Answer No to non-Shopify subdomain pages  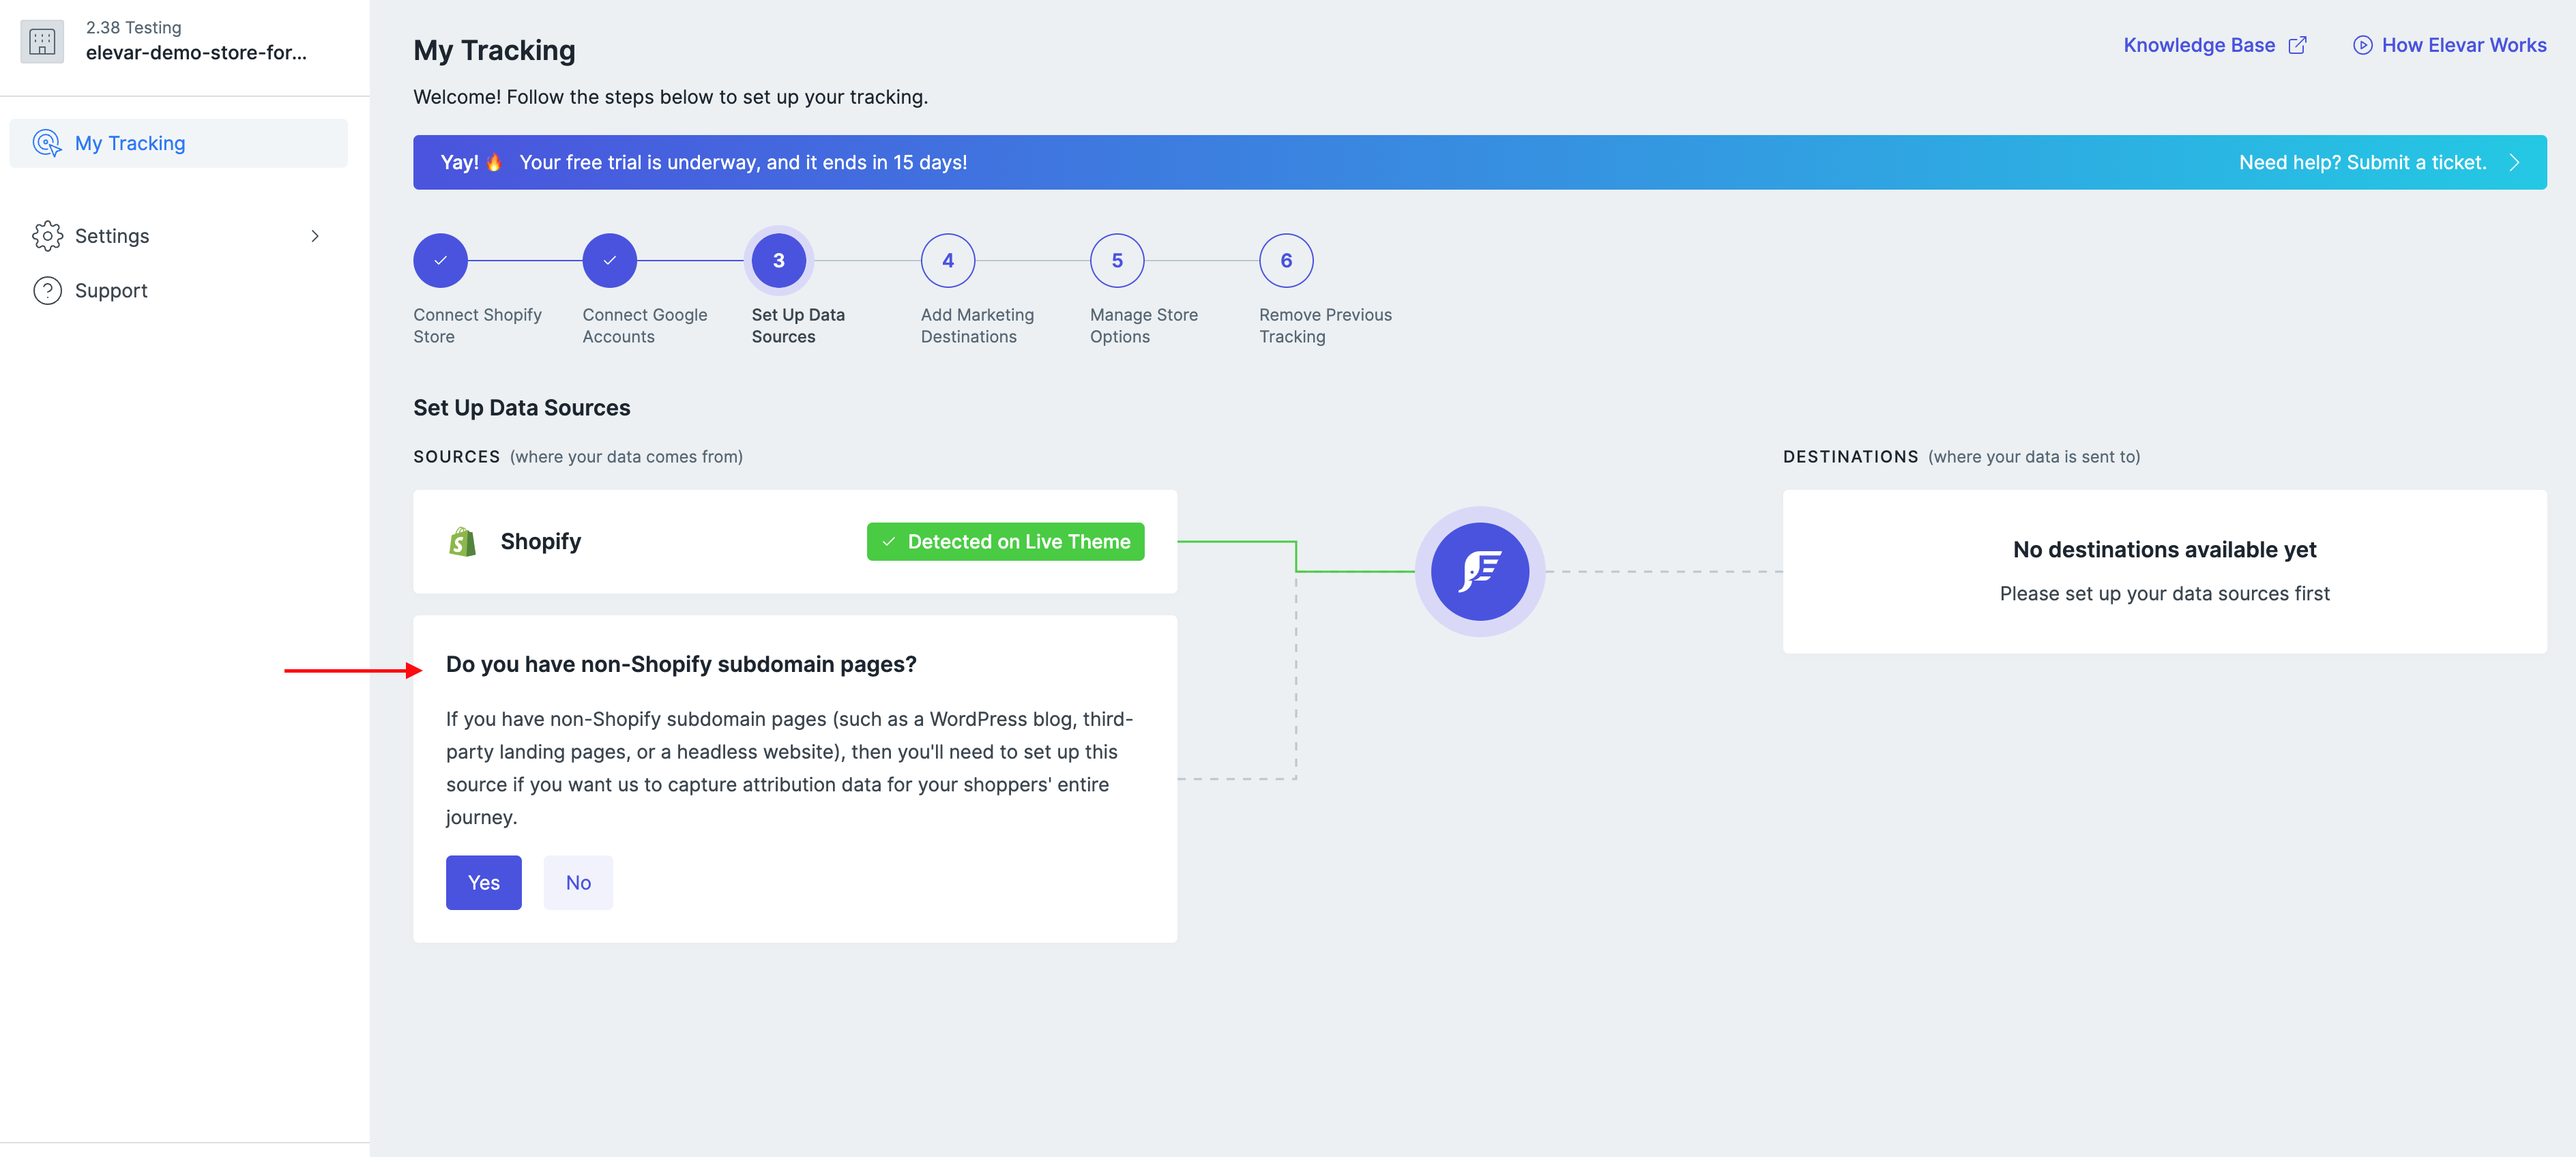(578, 883)
